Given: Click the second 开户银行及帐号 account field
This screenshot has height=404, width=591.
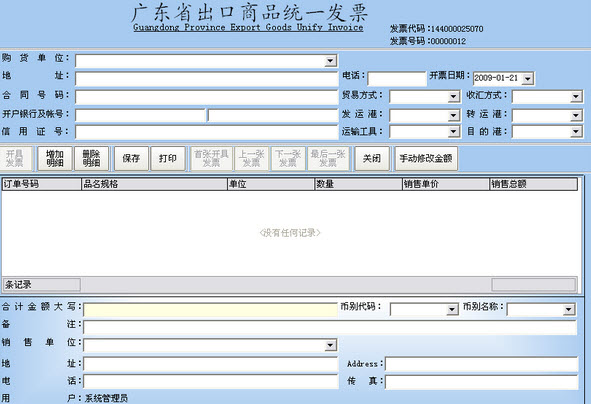Looking at the screenshot, I should point(273,115).
